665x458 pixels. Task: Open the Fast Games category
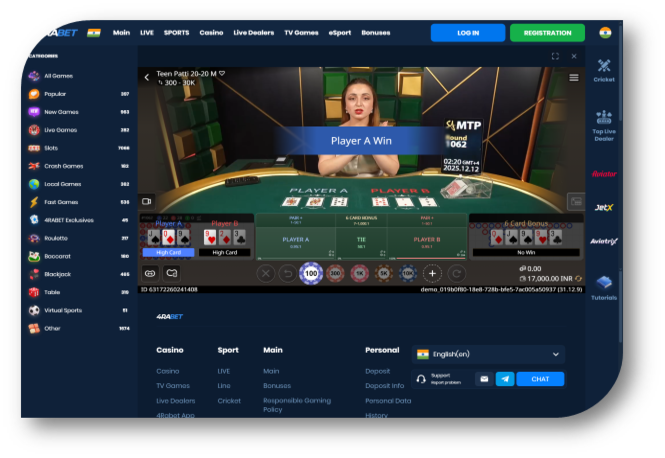tap(79, 202)
